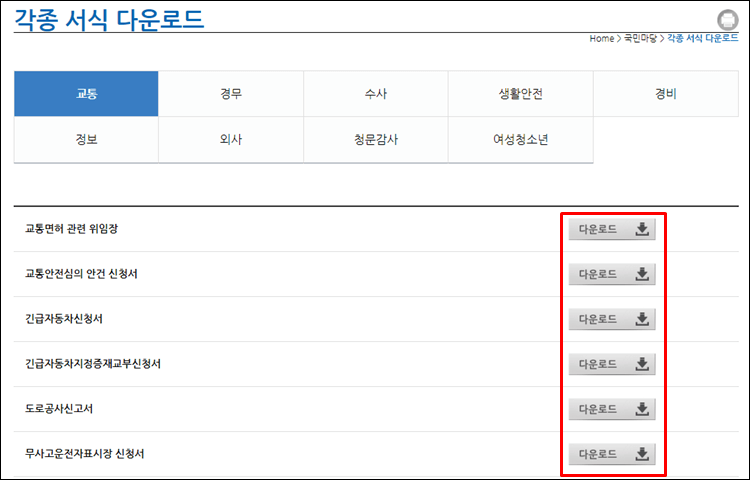Image resolution: width=750 pixels, height=480 pixels.
Task: Click the 각종 서식 다운로드 page title
Action: [x=109, y=20]
